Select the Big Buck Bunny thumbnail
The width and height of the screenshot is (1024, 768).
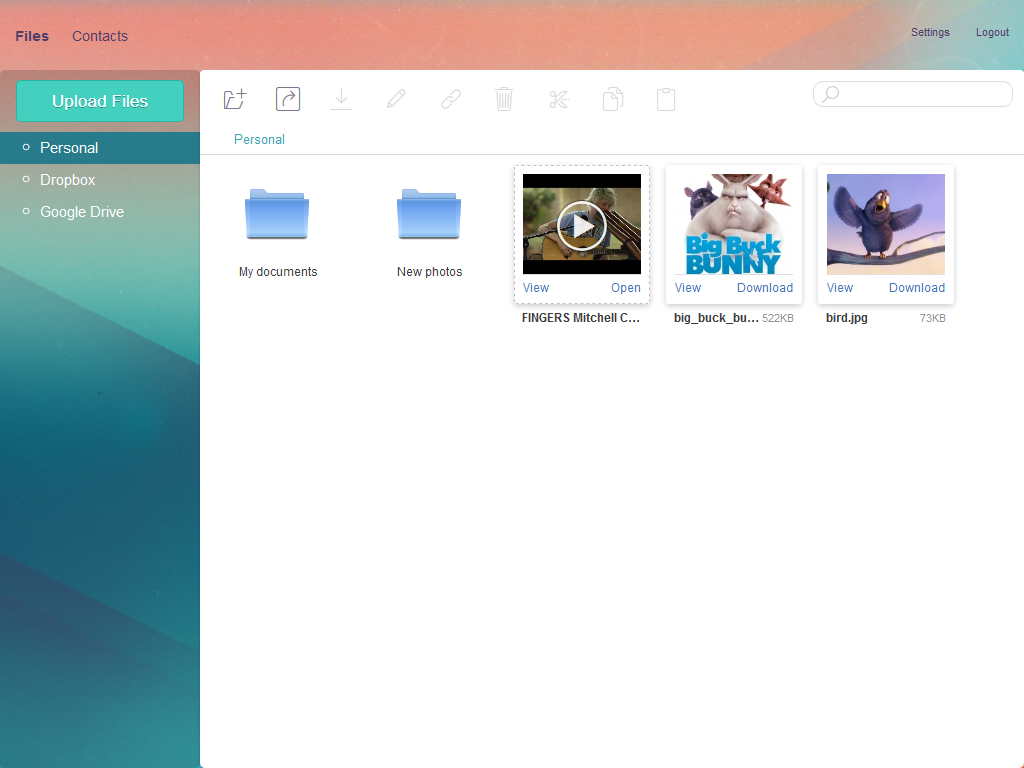pos(734,224)
